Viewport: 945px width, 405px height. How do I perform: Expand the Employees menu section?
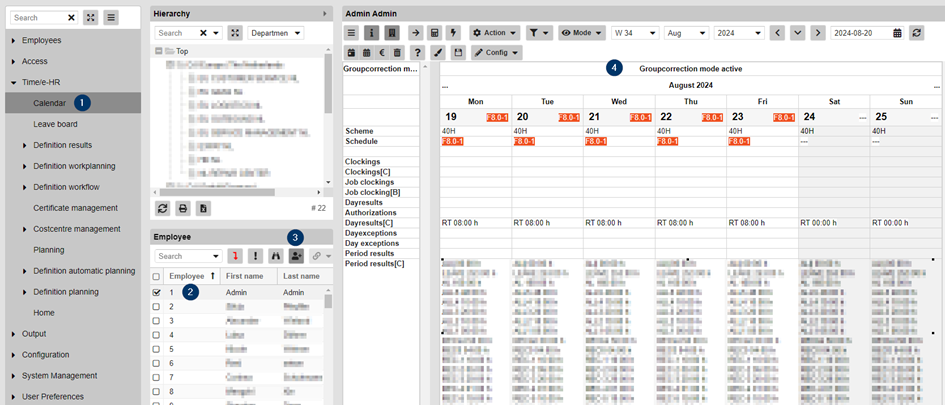point(41,40)
